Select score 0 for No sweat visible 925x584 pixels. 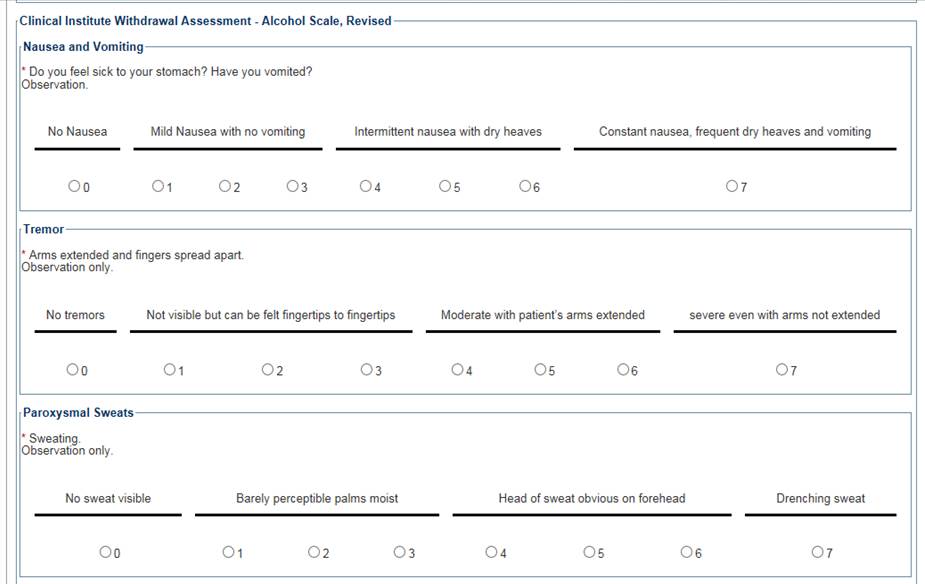click(105, 552)
